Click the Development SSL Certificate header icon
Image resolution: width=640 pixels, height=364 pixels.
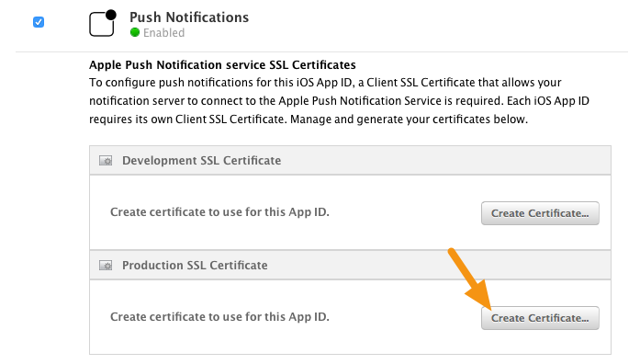[106, 161]
